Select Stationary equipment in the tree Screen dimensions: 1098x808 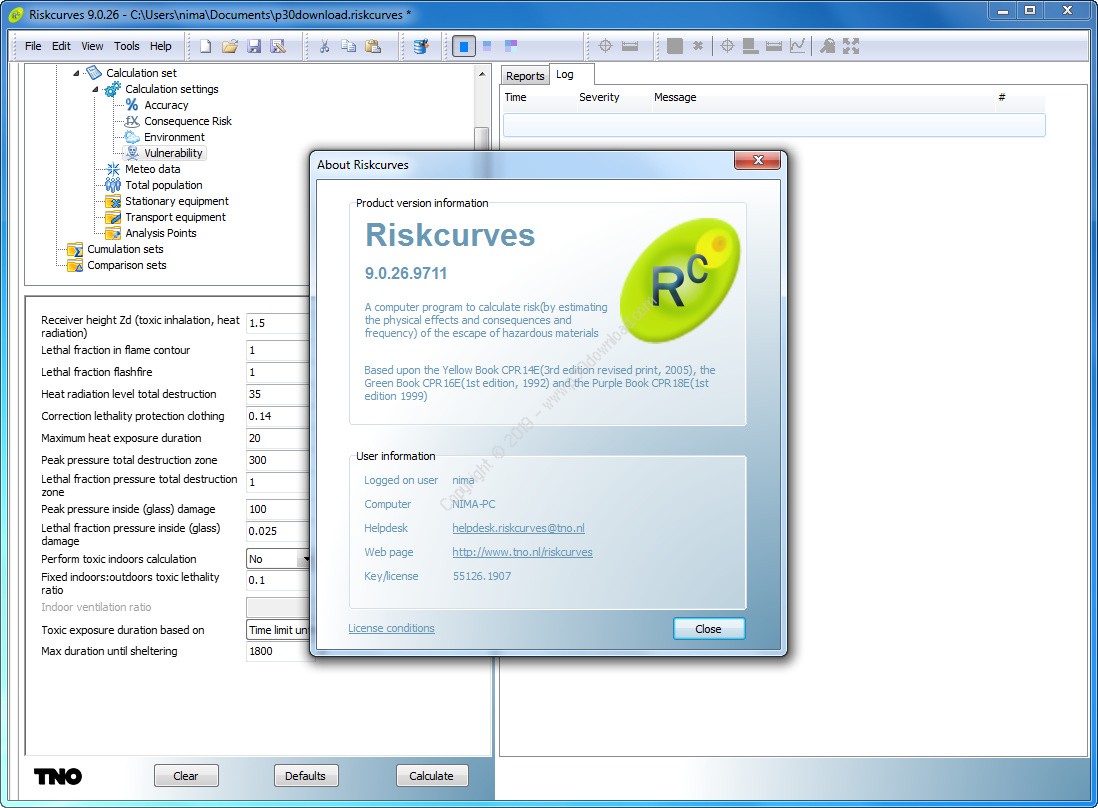pyautogui.click(x=176, y=201)
